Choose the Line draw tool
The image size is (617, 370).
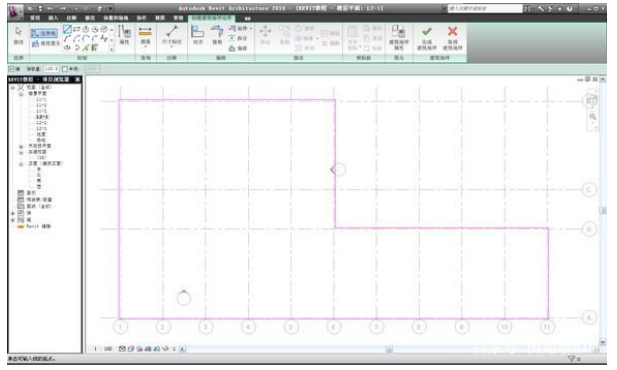68,29
